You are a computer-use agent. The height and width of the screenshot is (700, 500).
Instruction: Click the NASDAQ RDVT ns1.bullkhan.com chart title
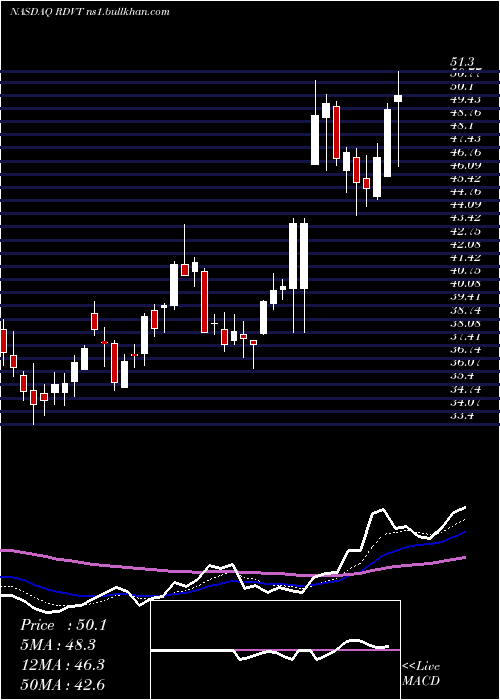click(89, 12)
